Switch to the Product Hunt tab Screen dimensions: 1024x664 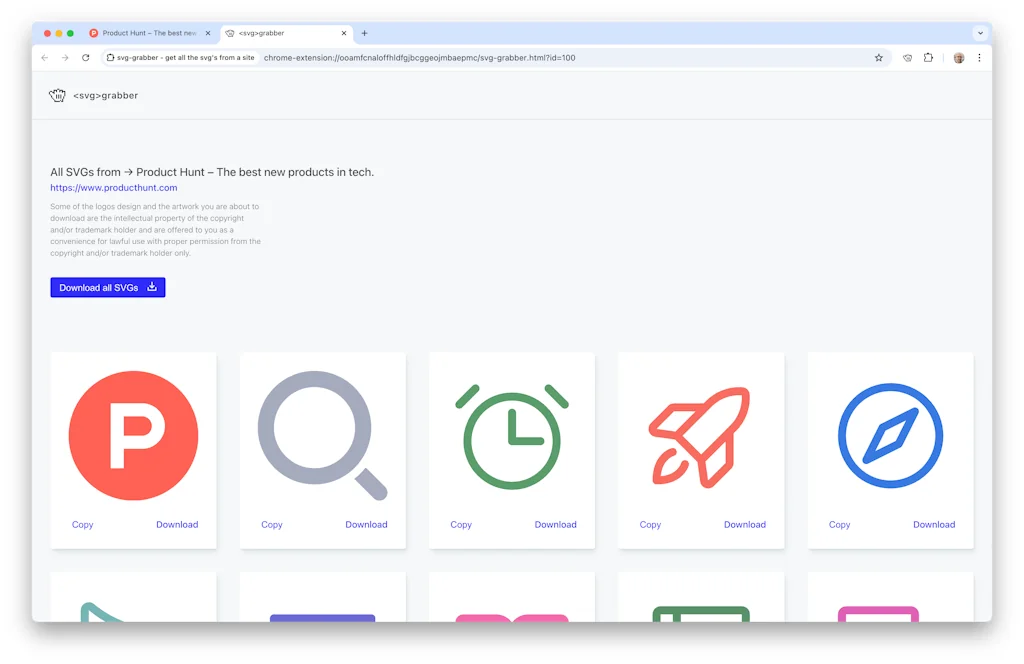coord(150,32)
